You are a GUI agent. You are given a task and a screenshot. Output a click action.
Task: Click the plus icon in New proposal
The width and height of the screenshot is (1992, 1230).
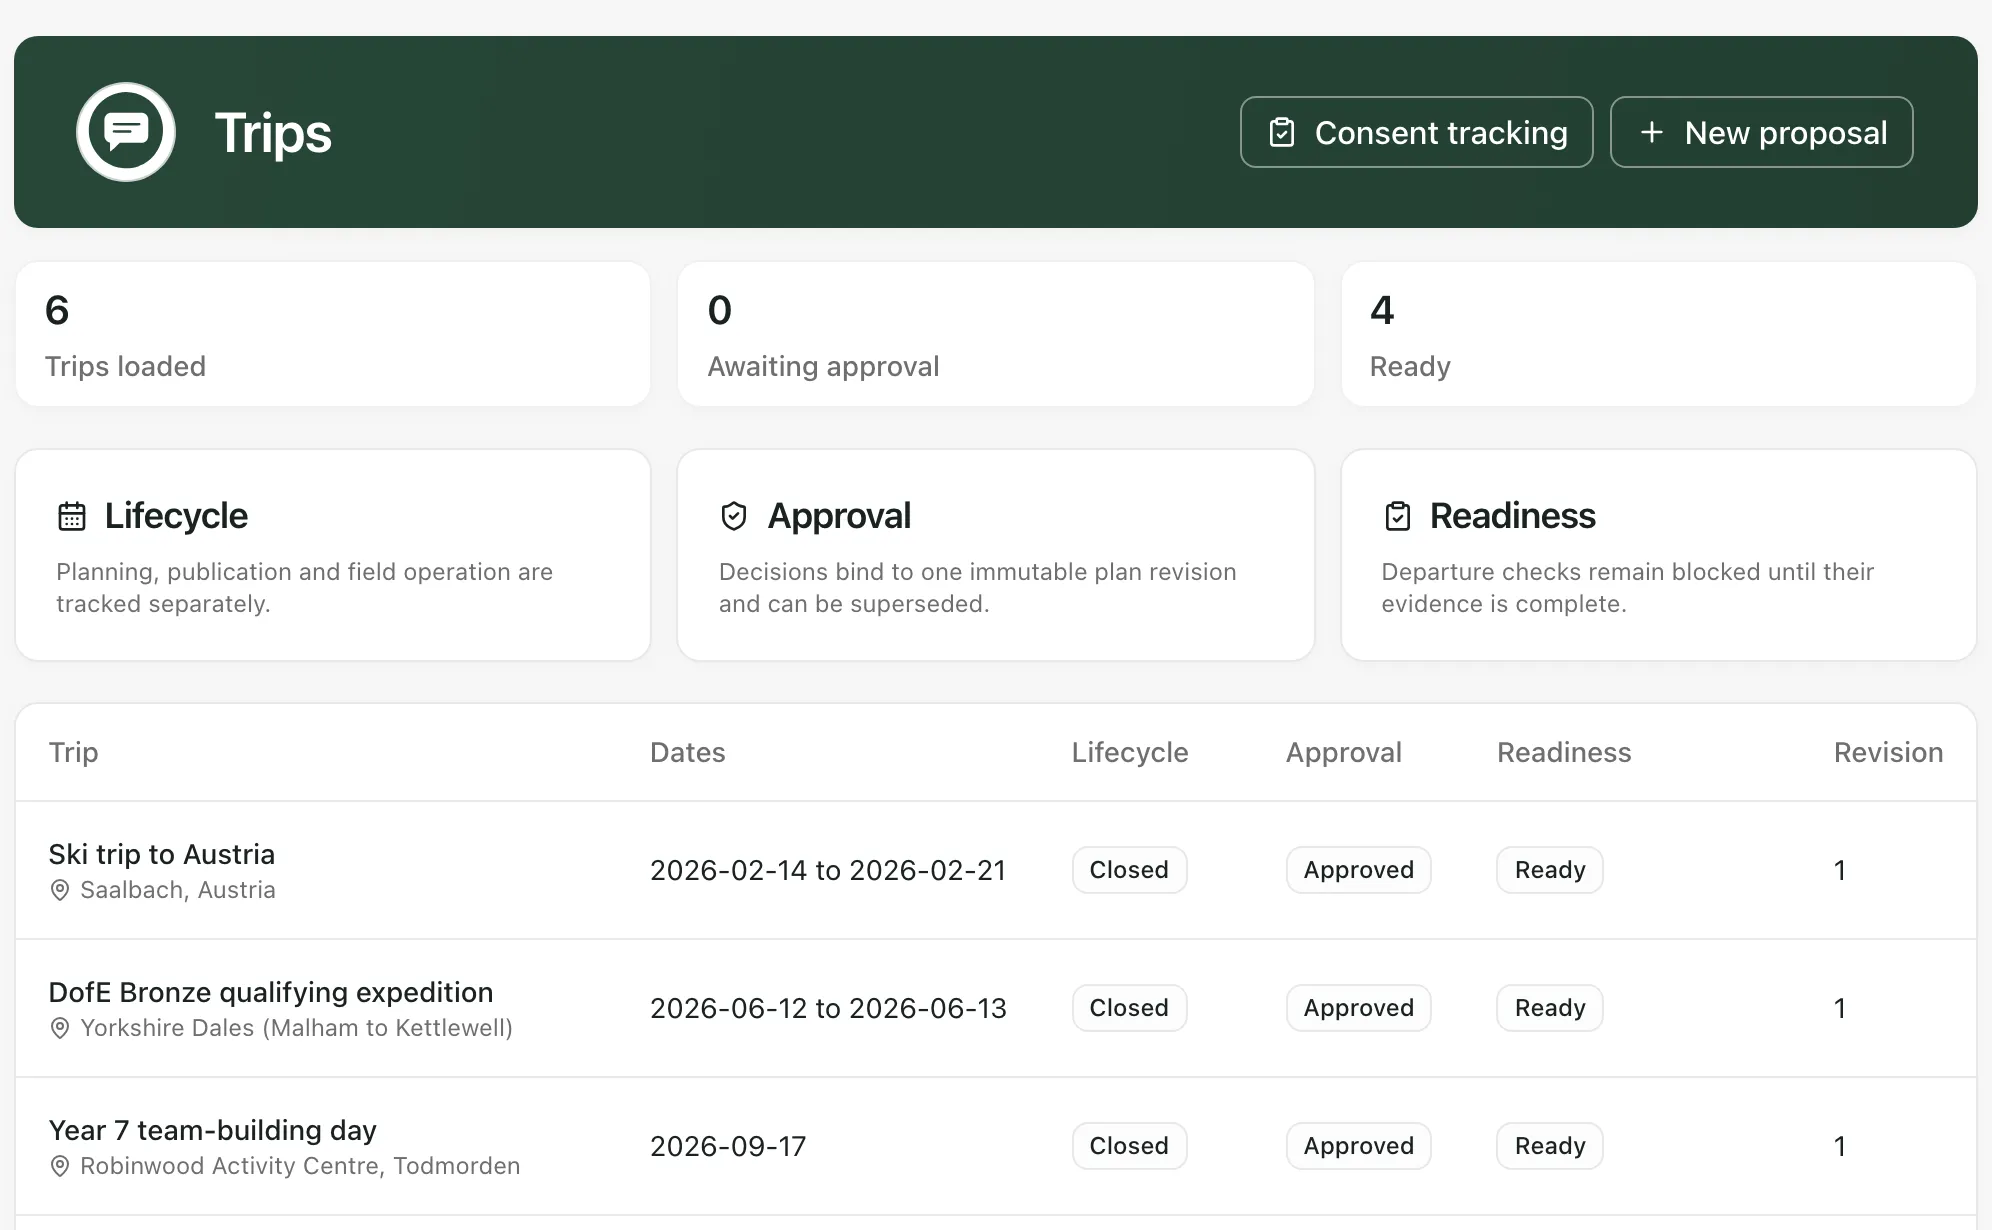1652,132
